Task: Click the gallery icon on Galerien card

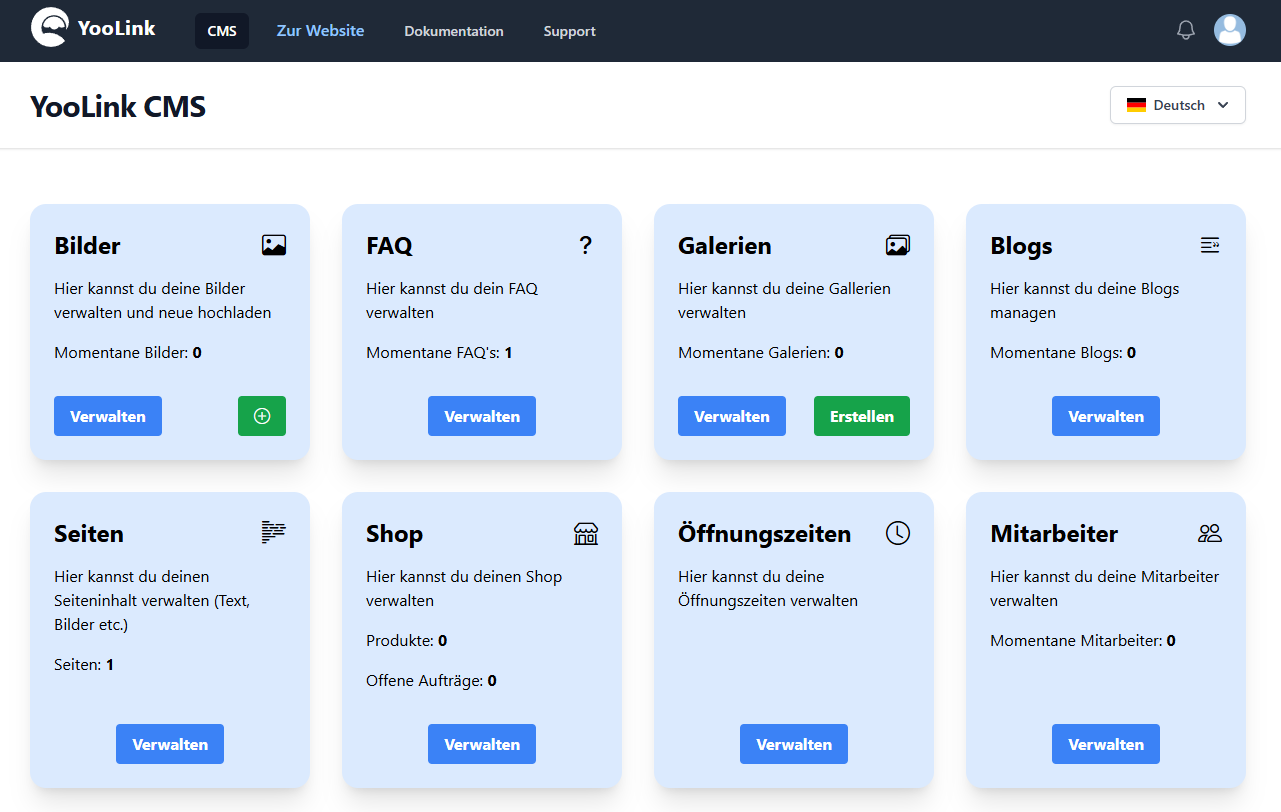Action: pyautogui.click(x=898, y=245)
